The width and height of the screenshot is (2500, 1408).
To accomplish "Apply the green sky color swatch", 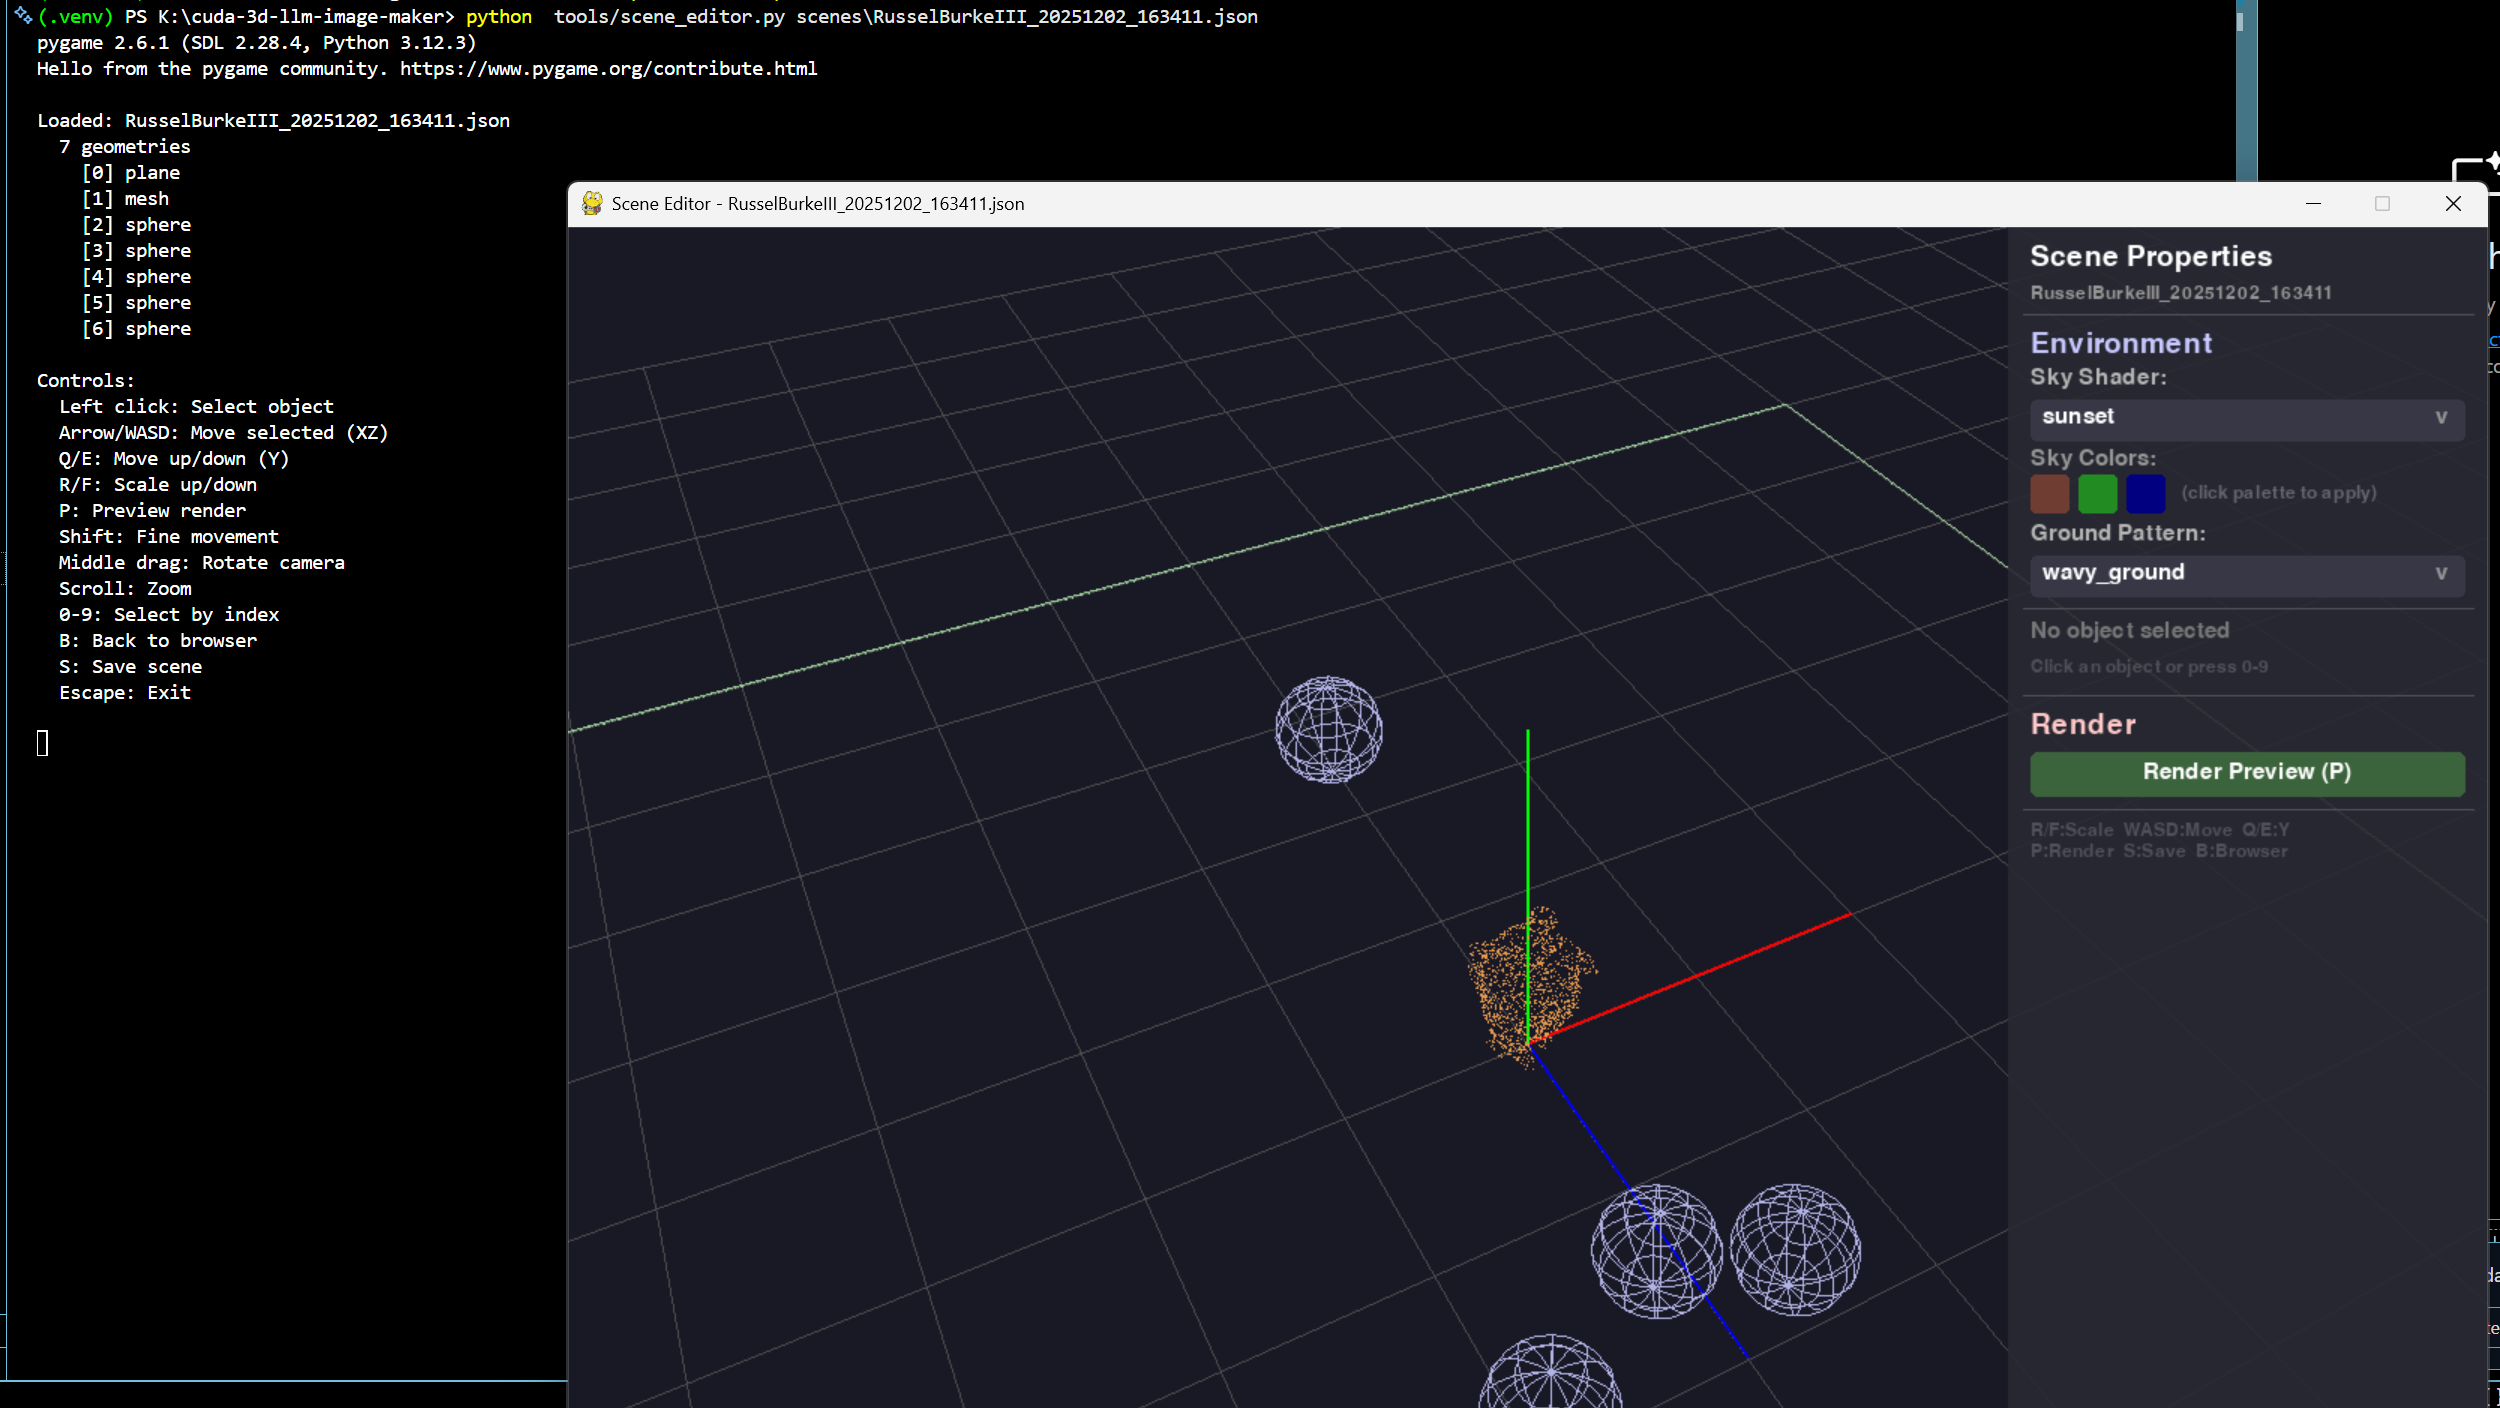I will click(x=2097, y=493).
